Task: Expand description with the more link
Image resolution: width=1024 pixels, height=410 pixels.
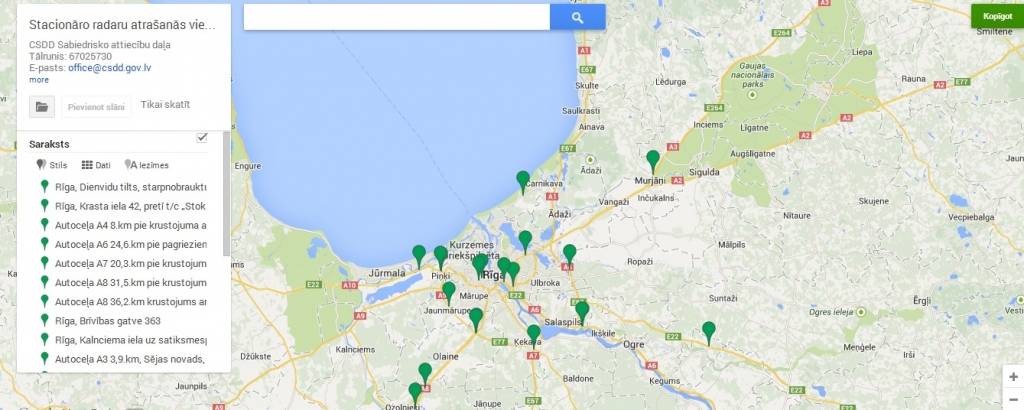Action: pos(39,80)
